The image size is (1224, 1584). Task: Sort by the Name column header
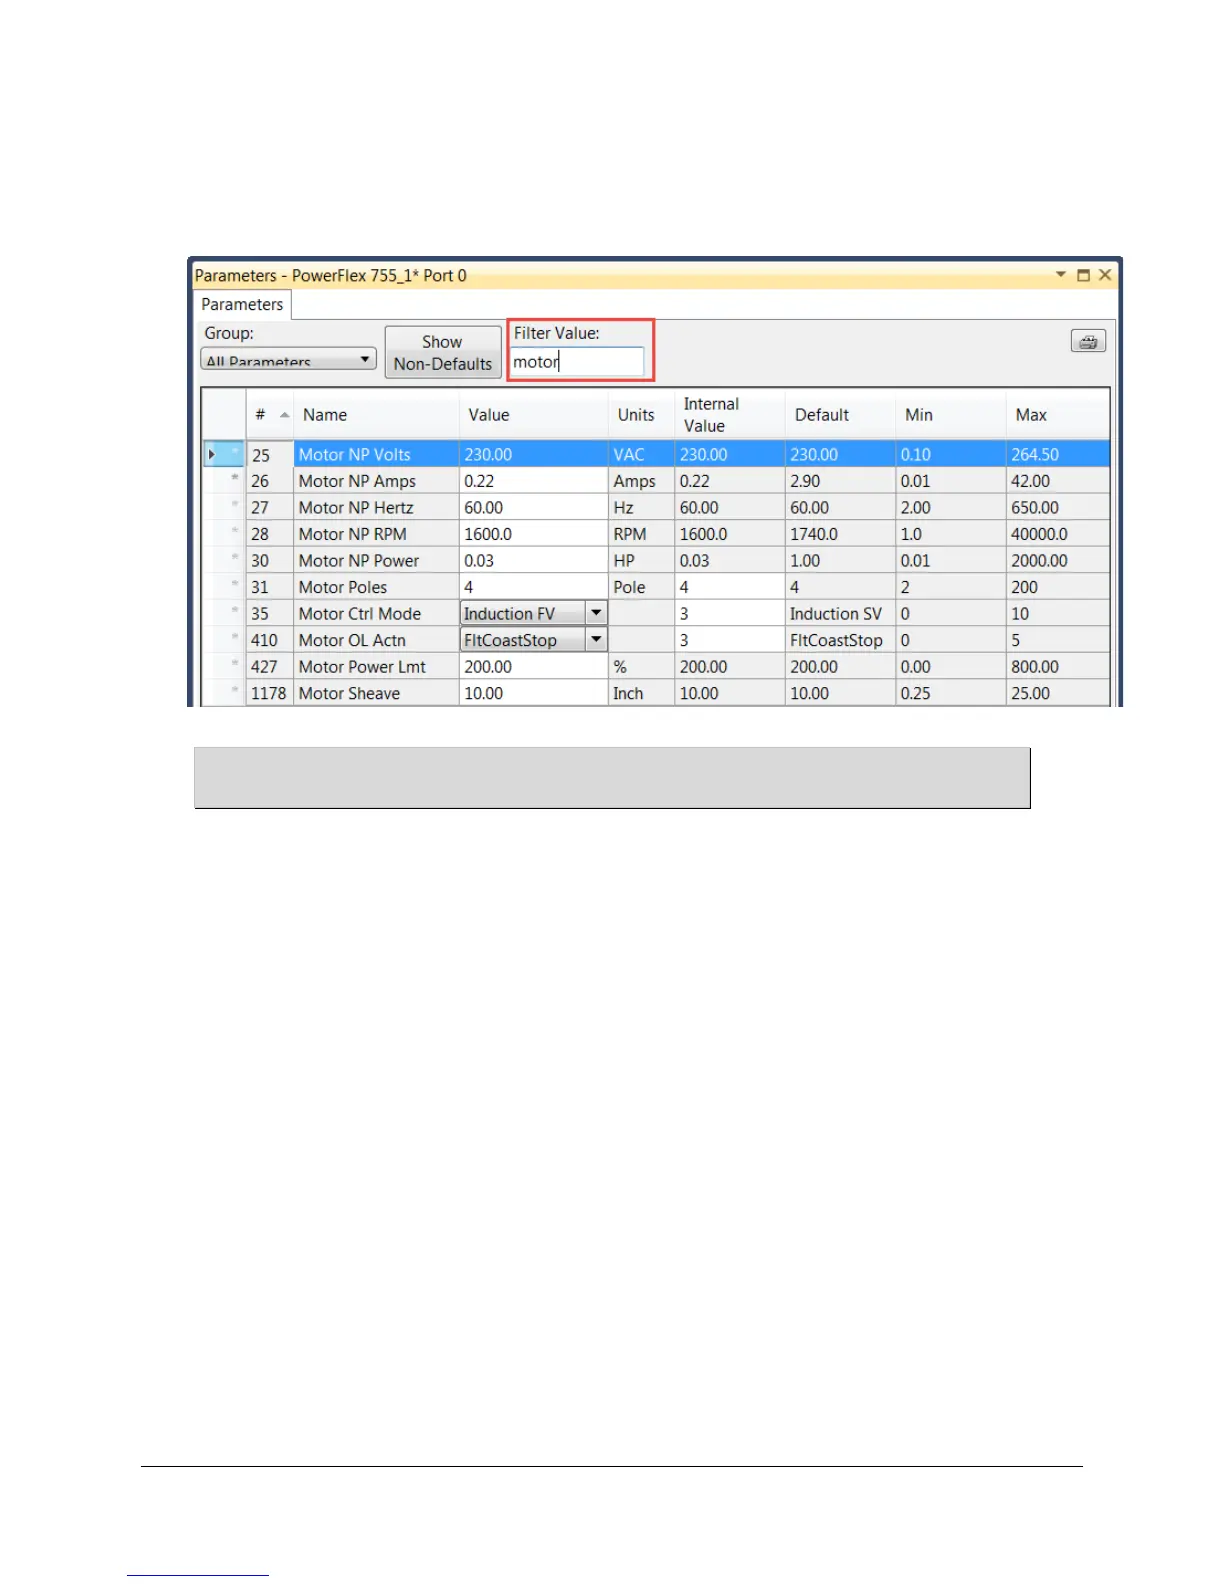[376, 414]
